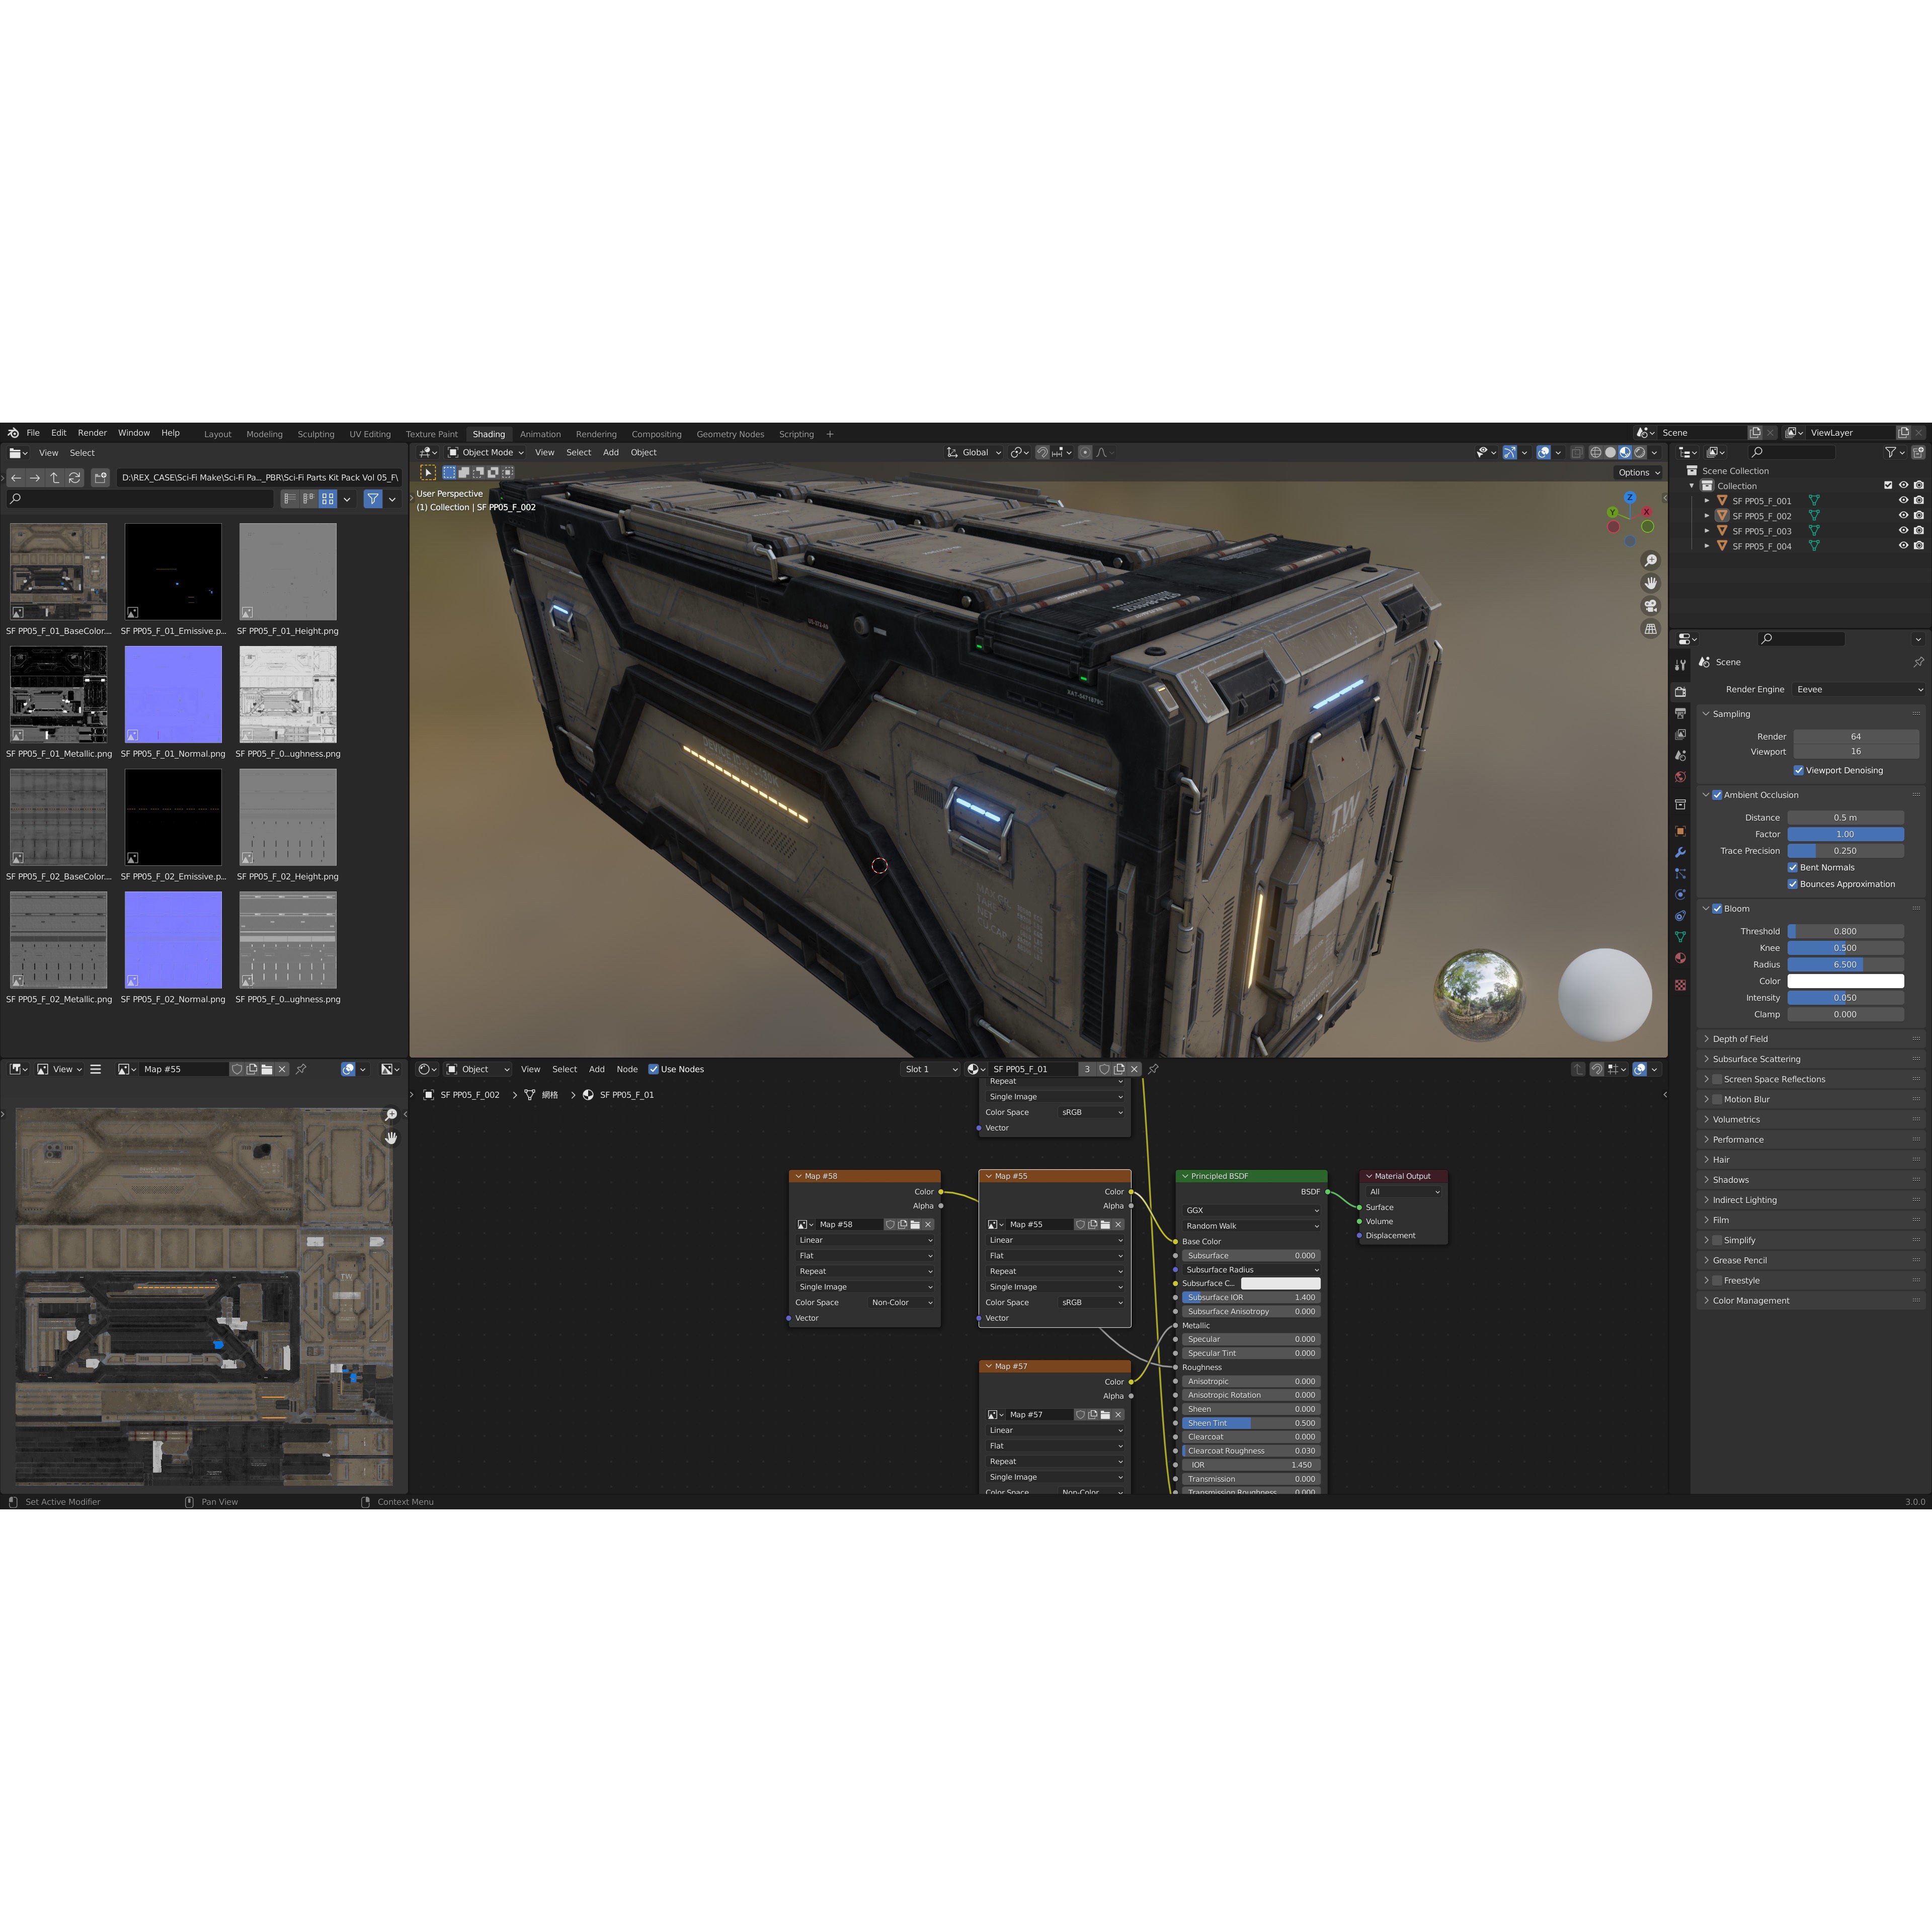This screenshot has width=1932, height=1932.
Task: Open the 3D viewport Object menu
Action: [x=643, y=452]
